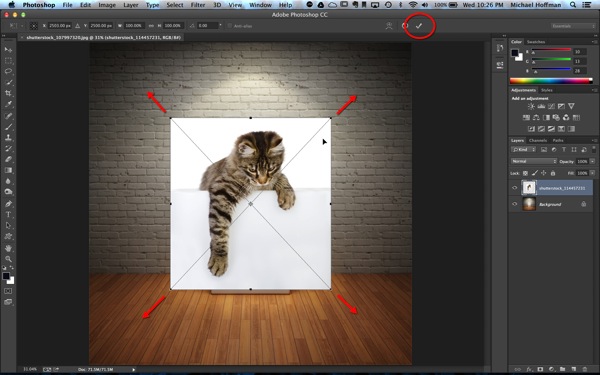Image resolution: width=600 pixels, height=375 pixels.
Task: Select the Path Selection tool
Action: [x=8, y=225]
